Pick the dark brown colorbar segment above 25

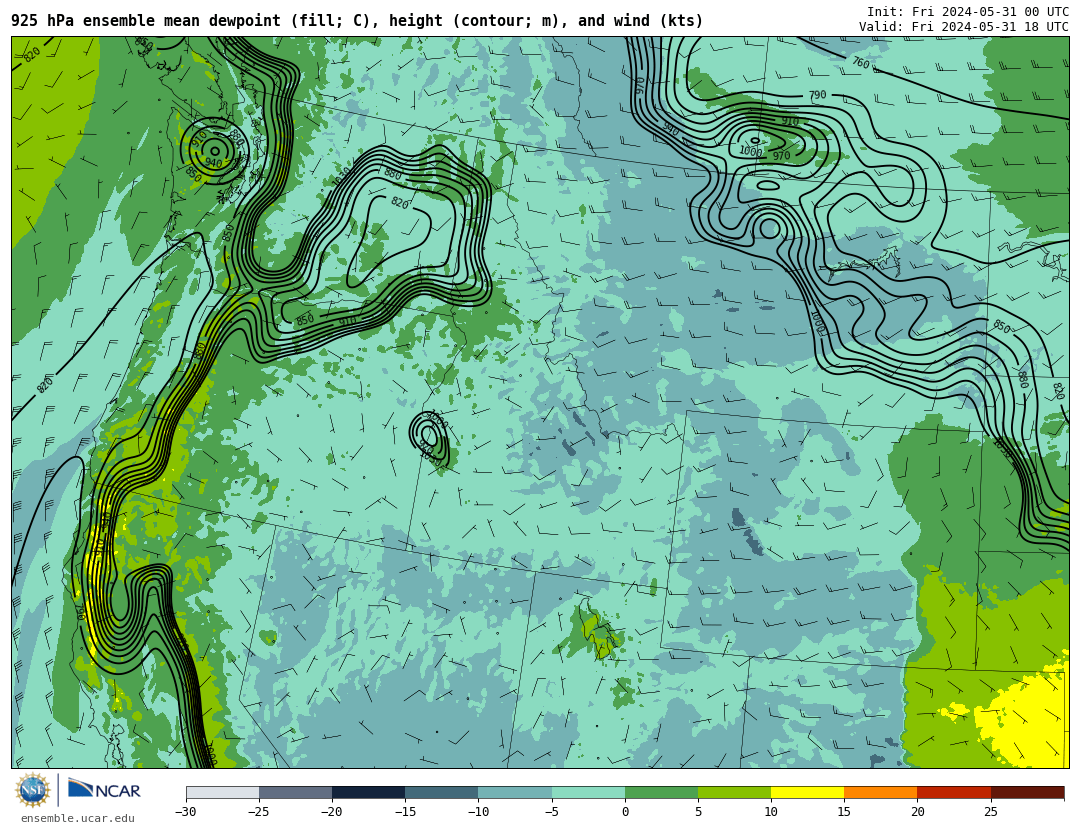(x=1027, y=793)
